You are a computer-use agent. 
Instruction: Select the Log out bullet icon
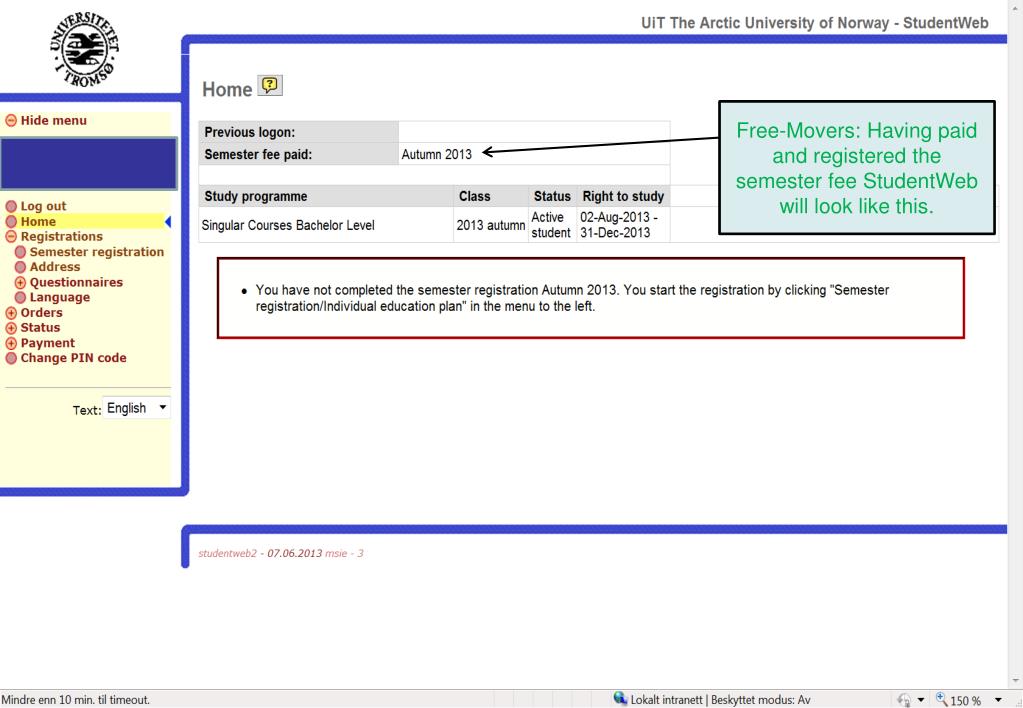pyautogui.click(x=10, y=205)
